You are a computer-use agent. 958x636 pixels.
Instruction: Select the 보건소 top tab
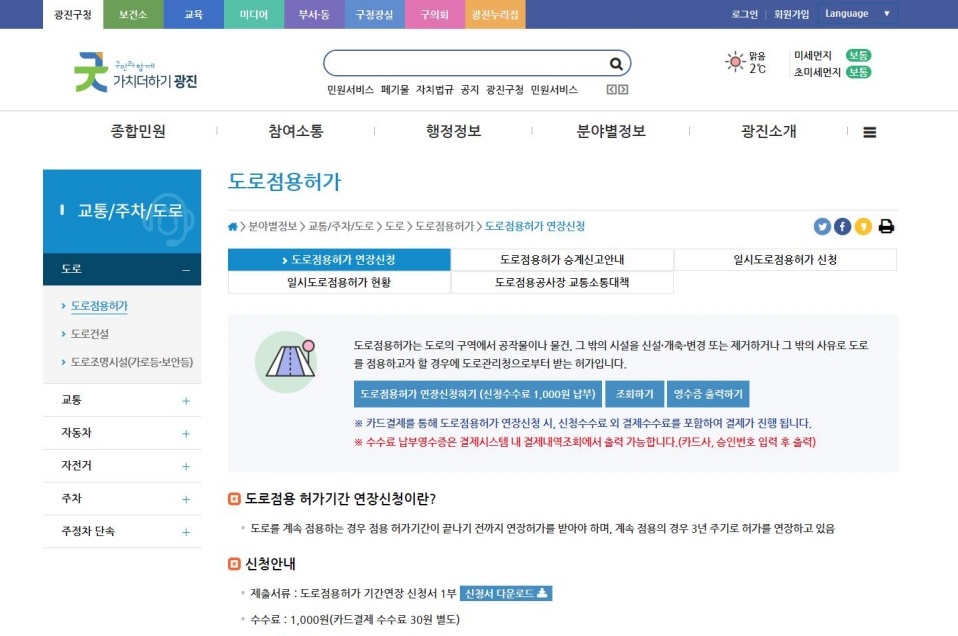133,15
